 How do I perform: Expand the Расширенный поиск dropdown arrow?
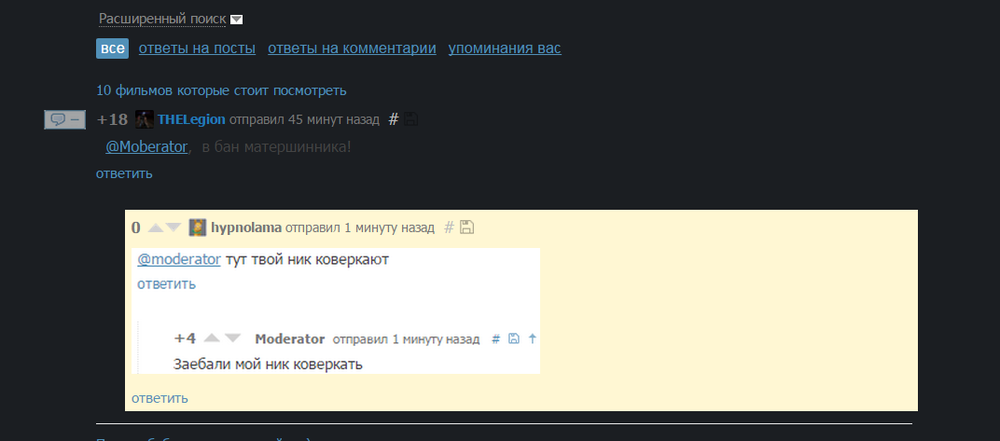(236, 20)
